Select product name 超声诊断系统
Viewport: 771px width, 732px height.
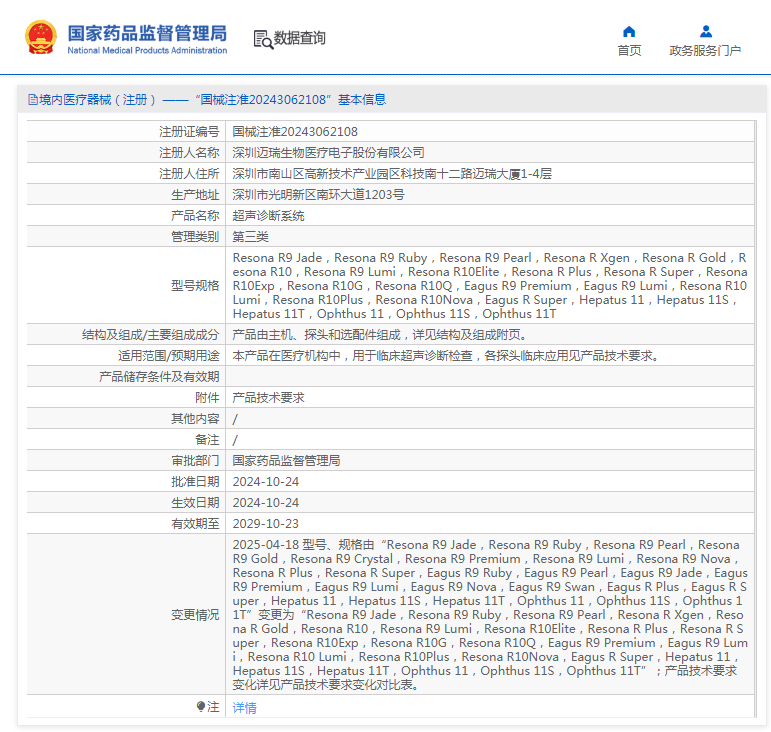tap(268, 216)
